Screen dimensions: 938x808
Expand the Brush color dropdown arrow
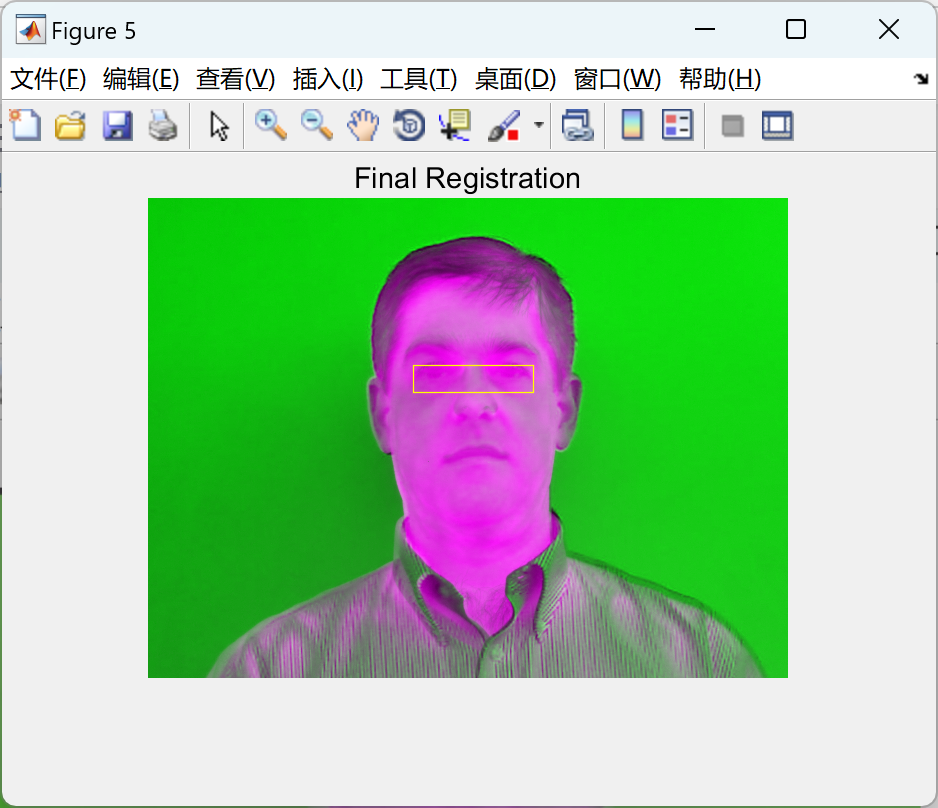pyautogui.click(x=539, y=126)
